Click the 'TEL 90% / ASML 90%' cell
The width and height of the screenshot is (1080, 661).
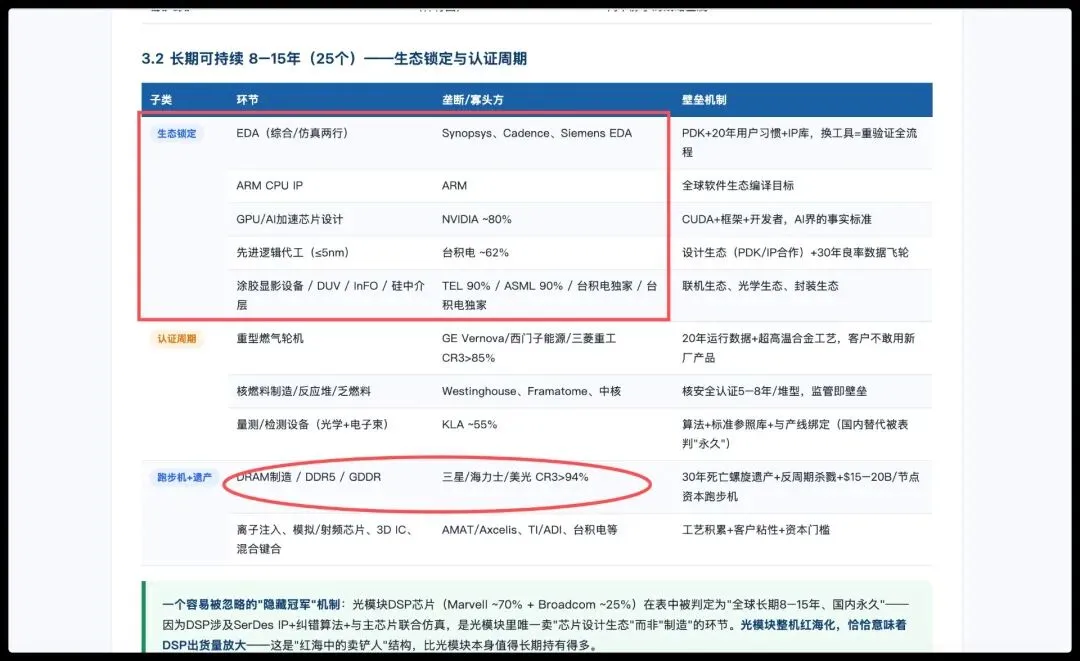(549, 295)
